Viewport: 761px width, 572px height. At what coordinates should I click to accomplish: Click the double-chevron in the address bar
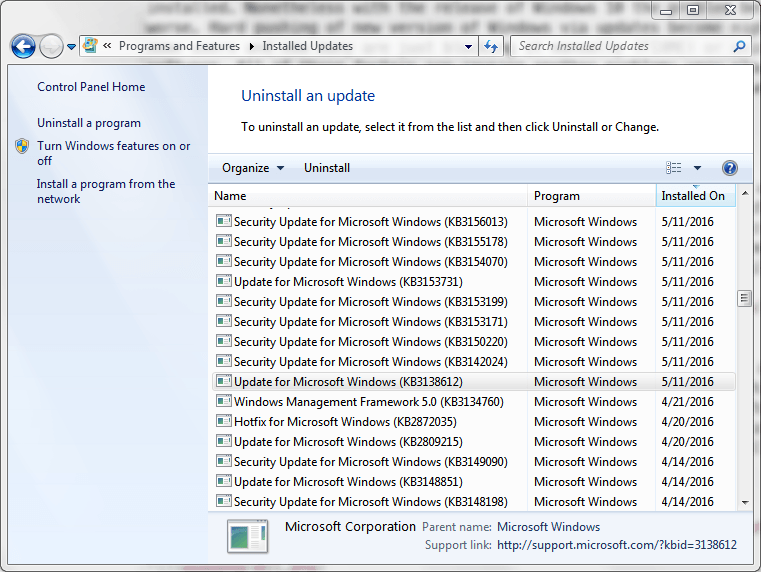coord(107,46)
